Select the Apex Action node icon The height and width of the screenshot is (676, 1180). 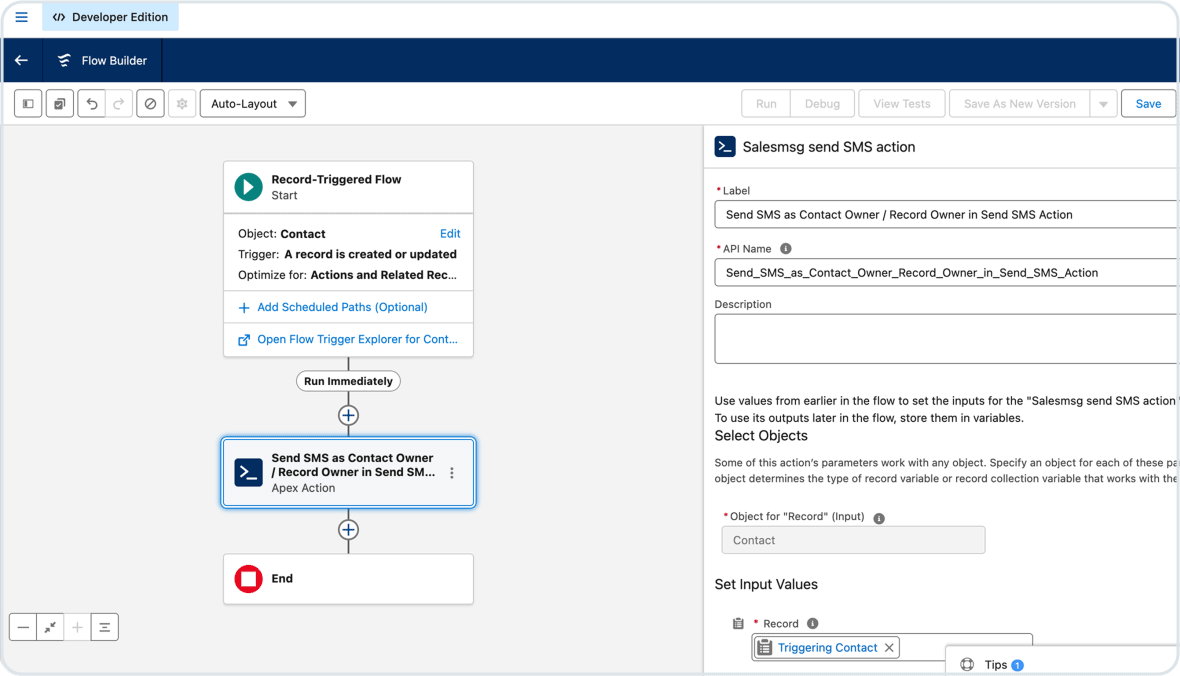(248, 472)
